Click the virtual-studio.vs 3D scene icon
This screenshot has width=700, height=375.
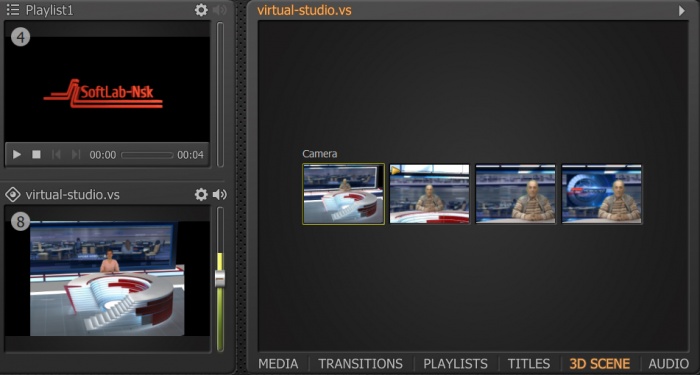[13, 195]
